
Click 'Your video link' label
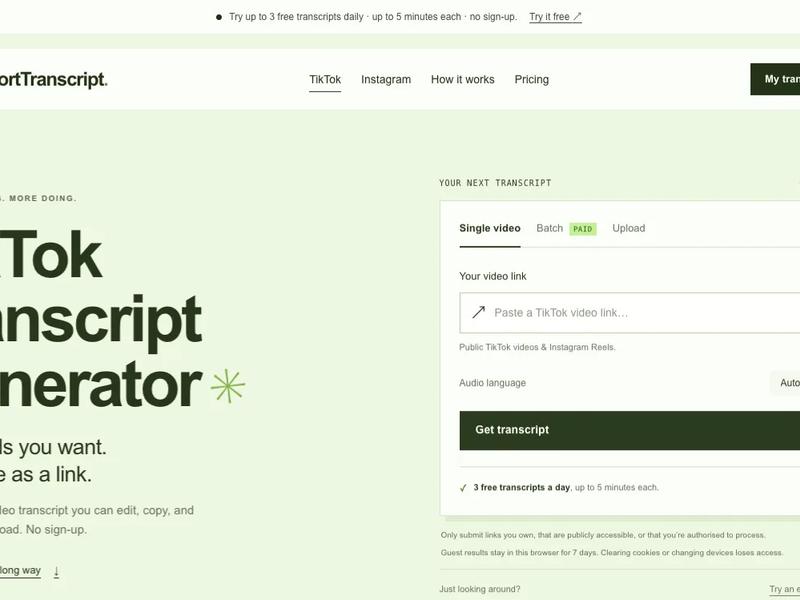click(493, 277)
